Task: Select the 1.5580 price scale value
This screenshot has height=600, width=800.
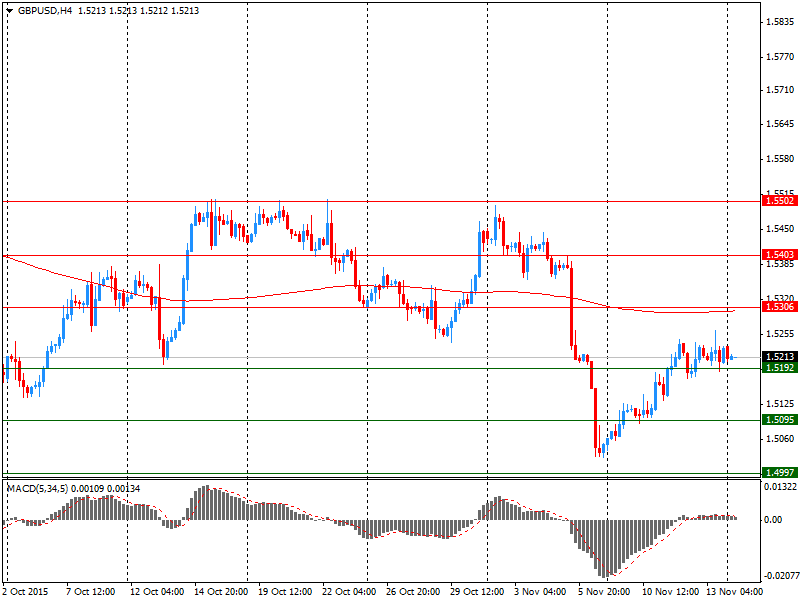Action: point(781,159)
